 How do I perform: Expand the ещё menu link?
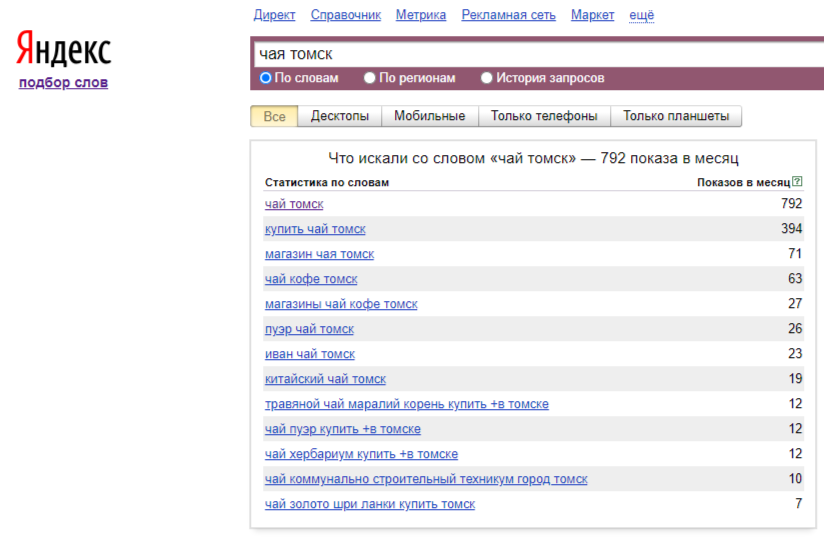coord(642,15)
